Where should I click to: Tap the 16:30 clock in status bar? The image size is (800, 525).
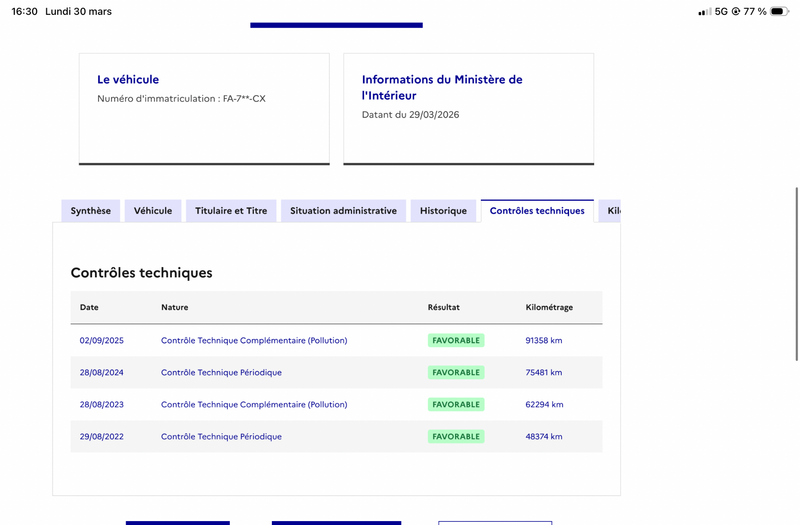pos(24,11)
